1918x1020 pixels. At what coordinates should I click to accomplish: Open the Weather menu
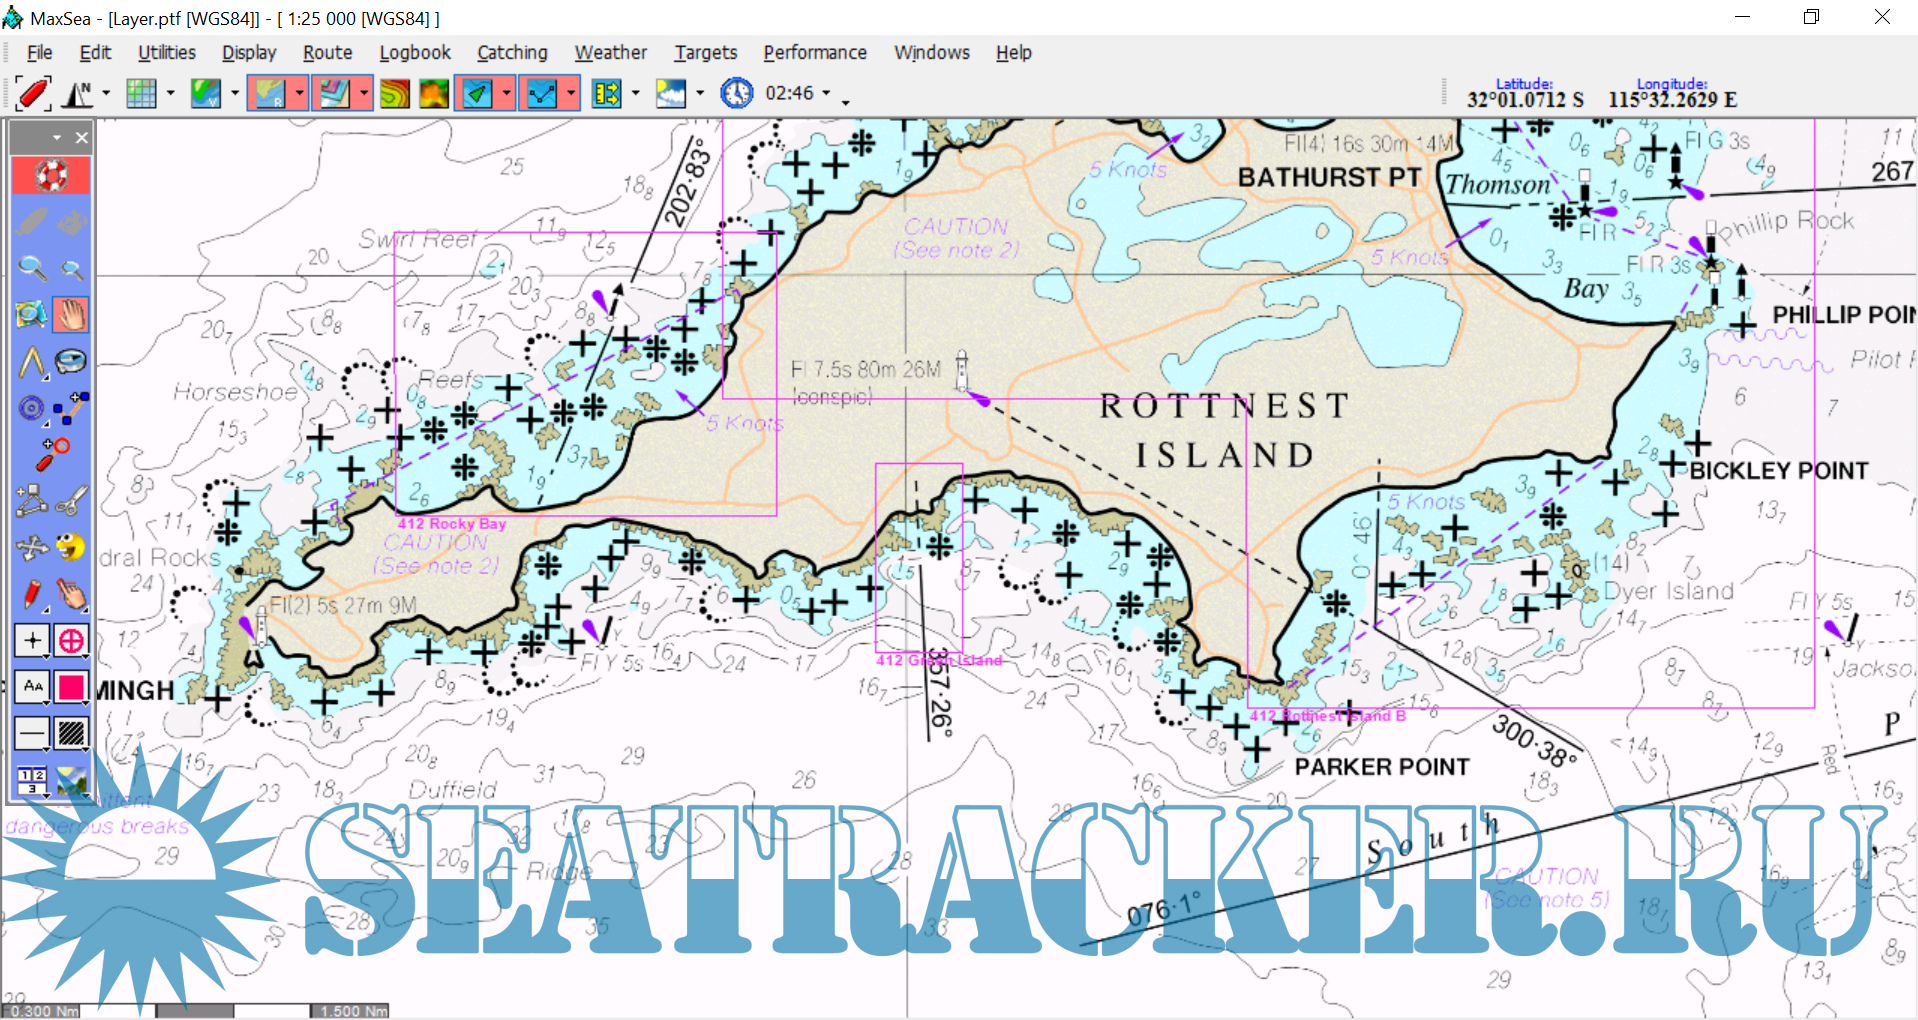click(610, 53)
